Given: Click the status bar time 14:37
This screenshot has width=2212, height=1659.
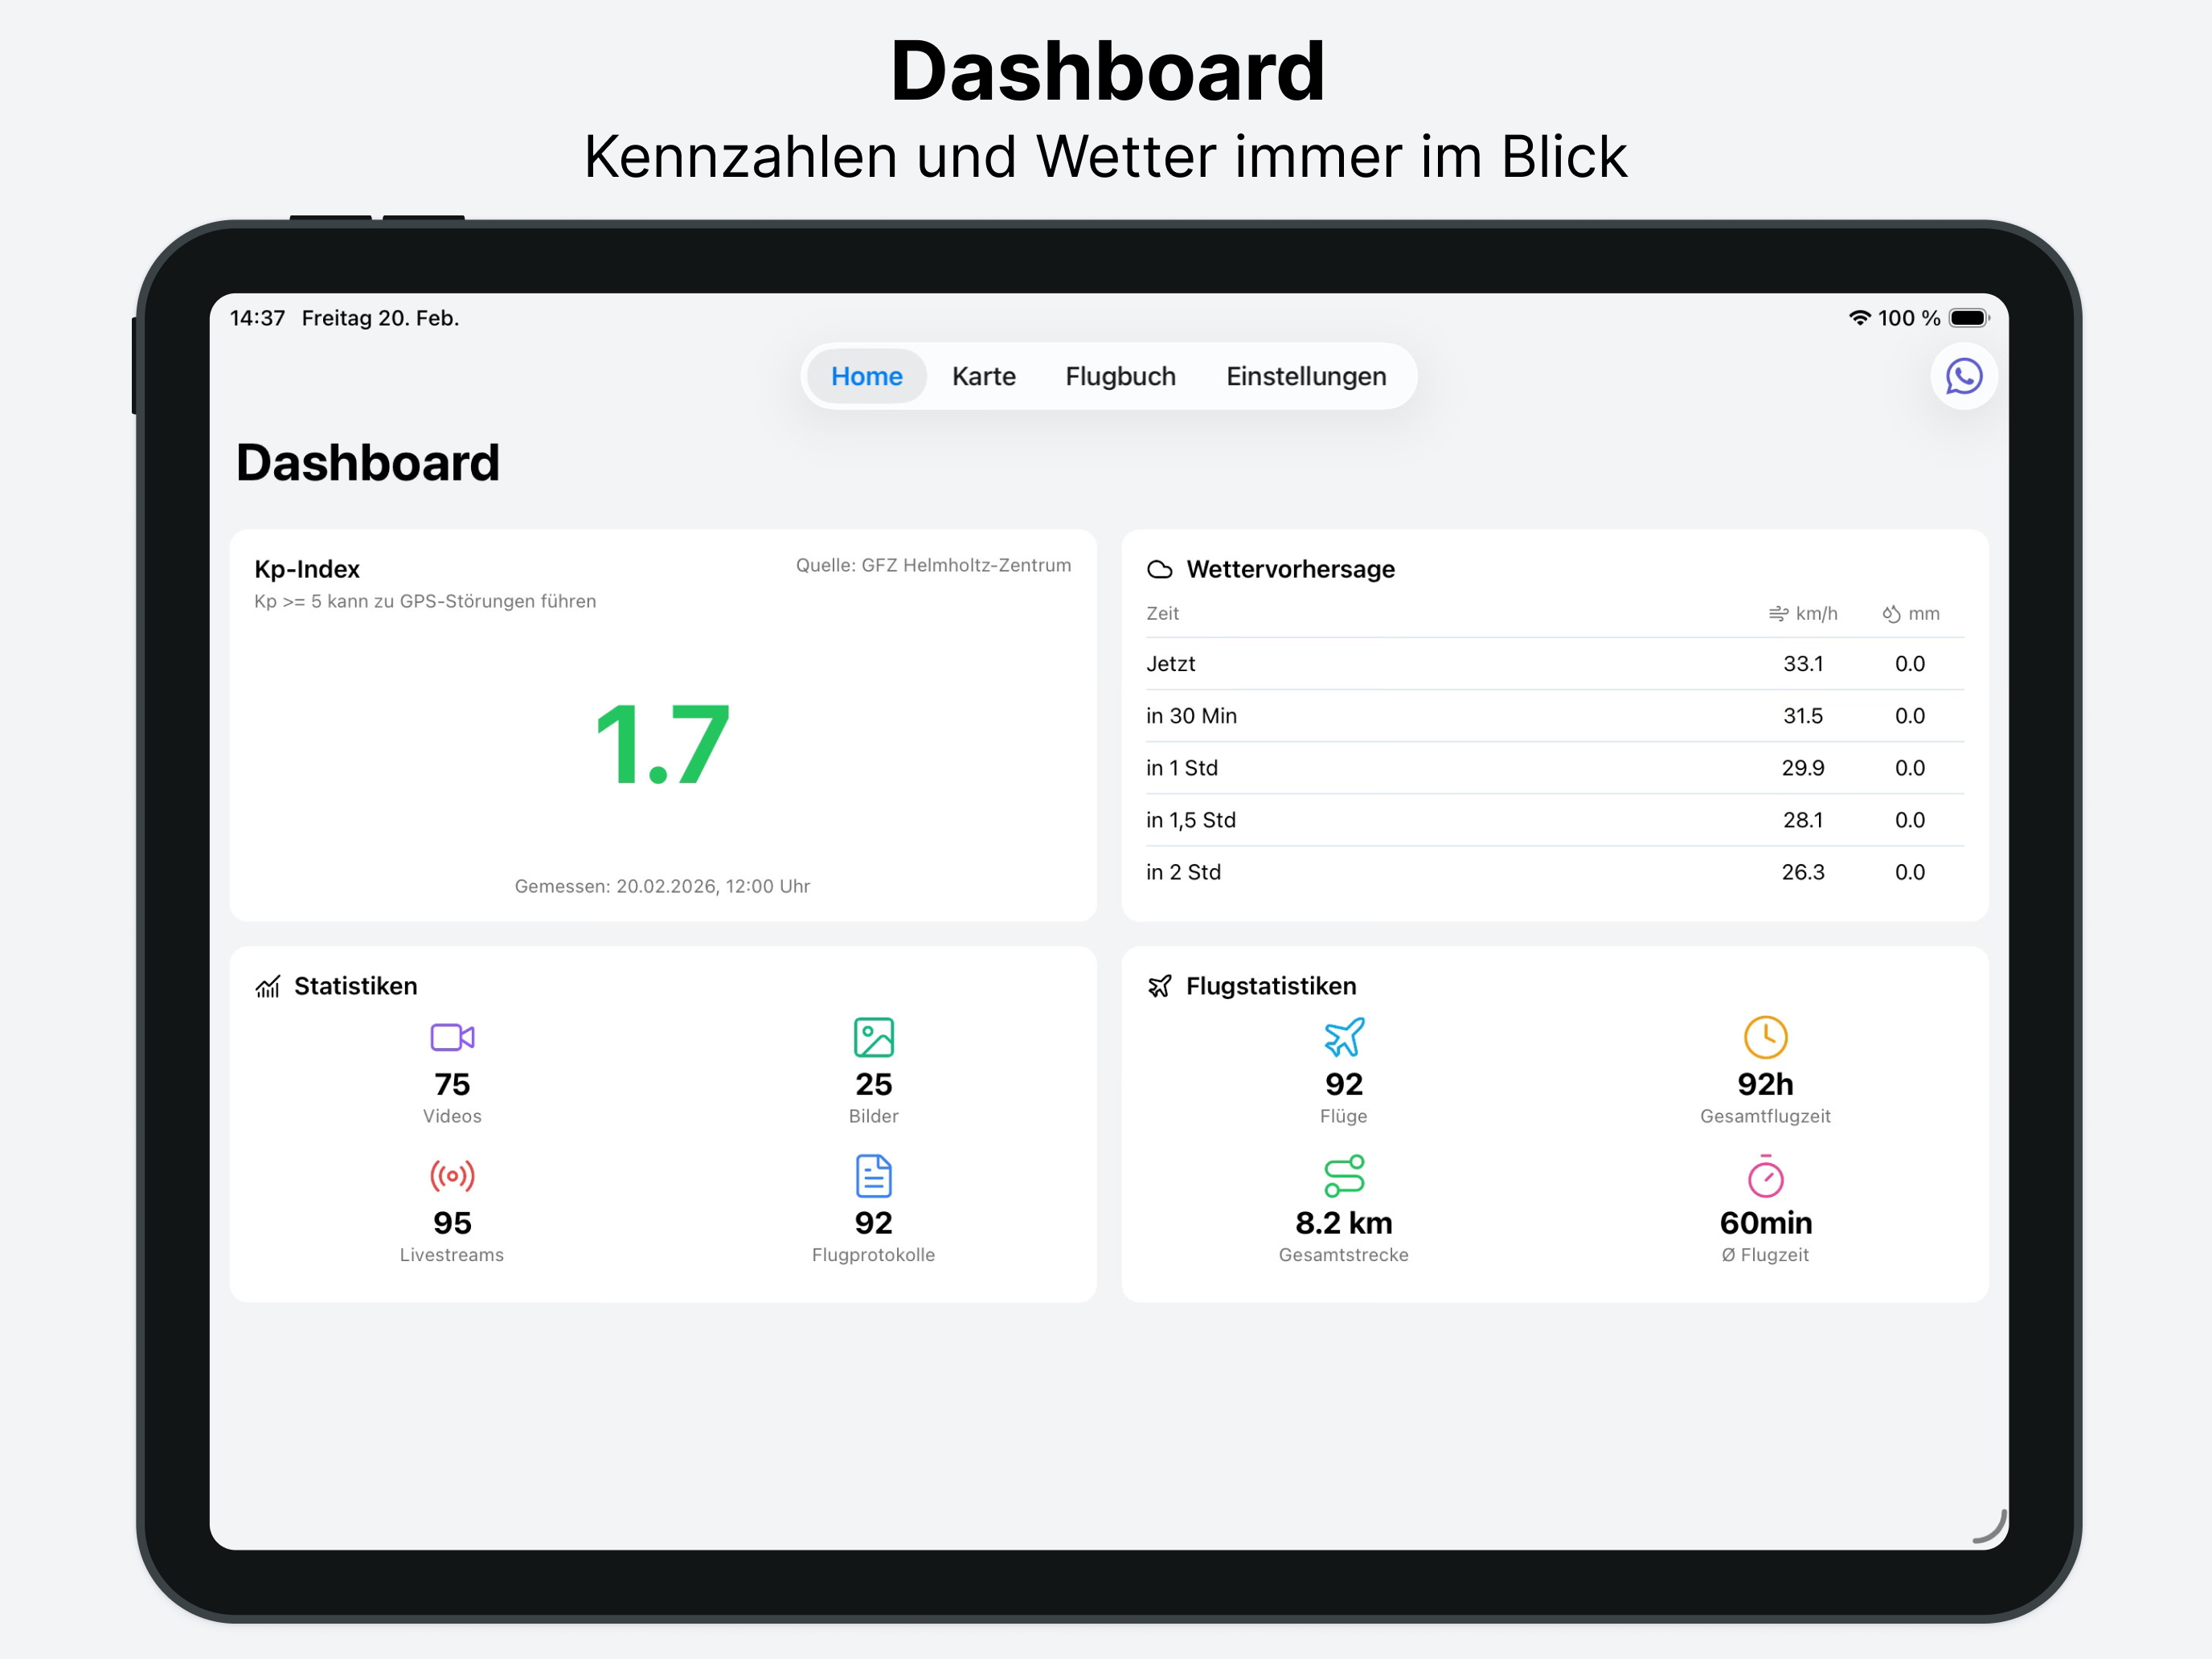Looking at the screenshot, I should click(x=257, y=318).
